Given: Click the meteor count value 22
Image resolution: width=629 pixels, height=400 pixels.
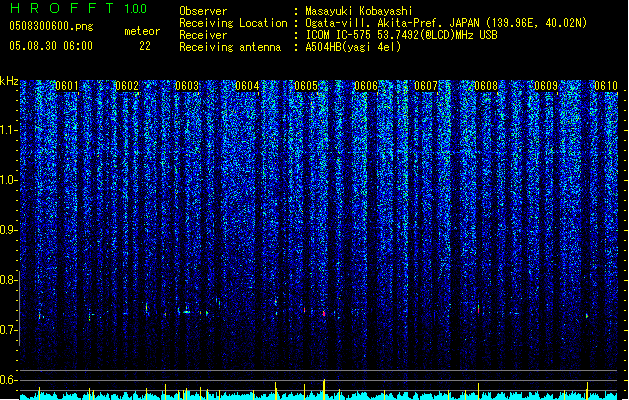Looking at the screenshot, I should [x=145, y=46].
